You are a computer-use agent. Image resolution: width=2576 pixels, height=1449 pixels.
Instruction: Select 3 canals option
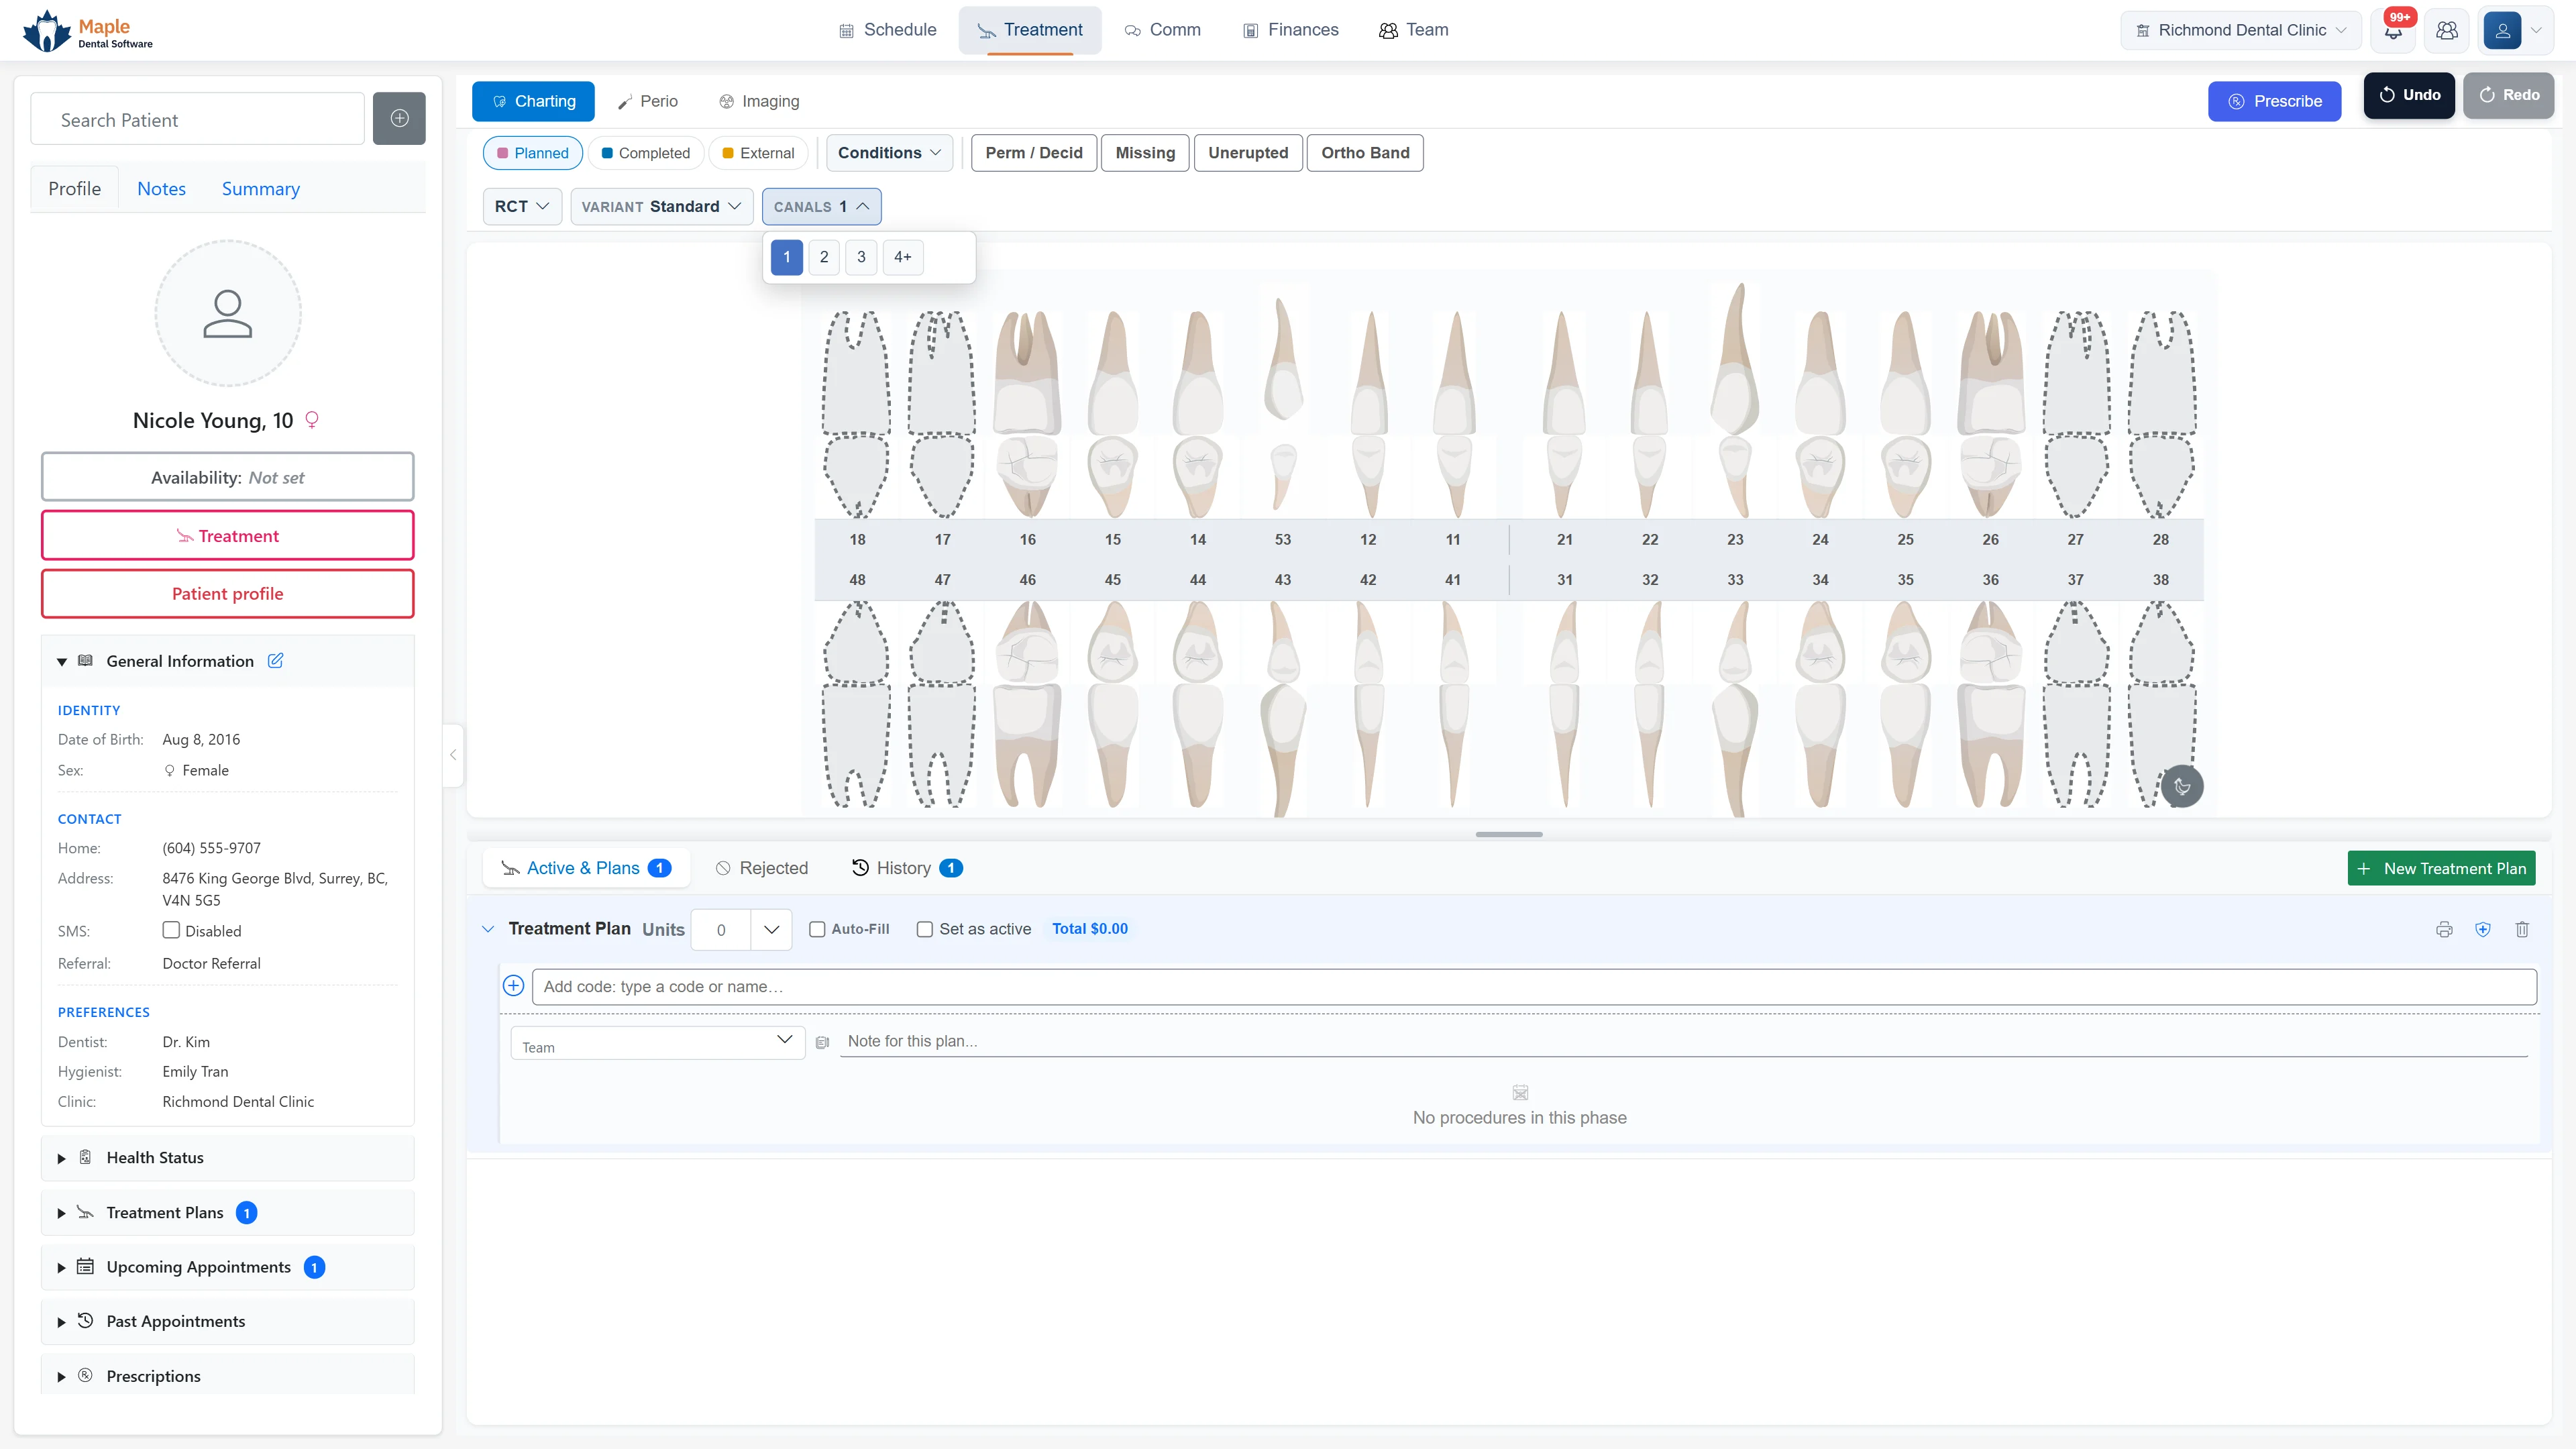[861, 257]
